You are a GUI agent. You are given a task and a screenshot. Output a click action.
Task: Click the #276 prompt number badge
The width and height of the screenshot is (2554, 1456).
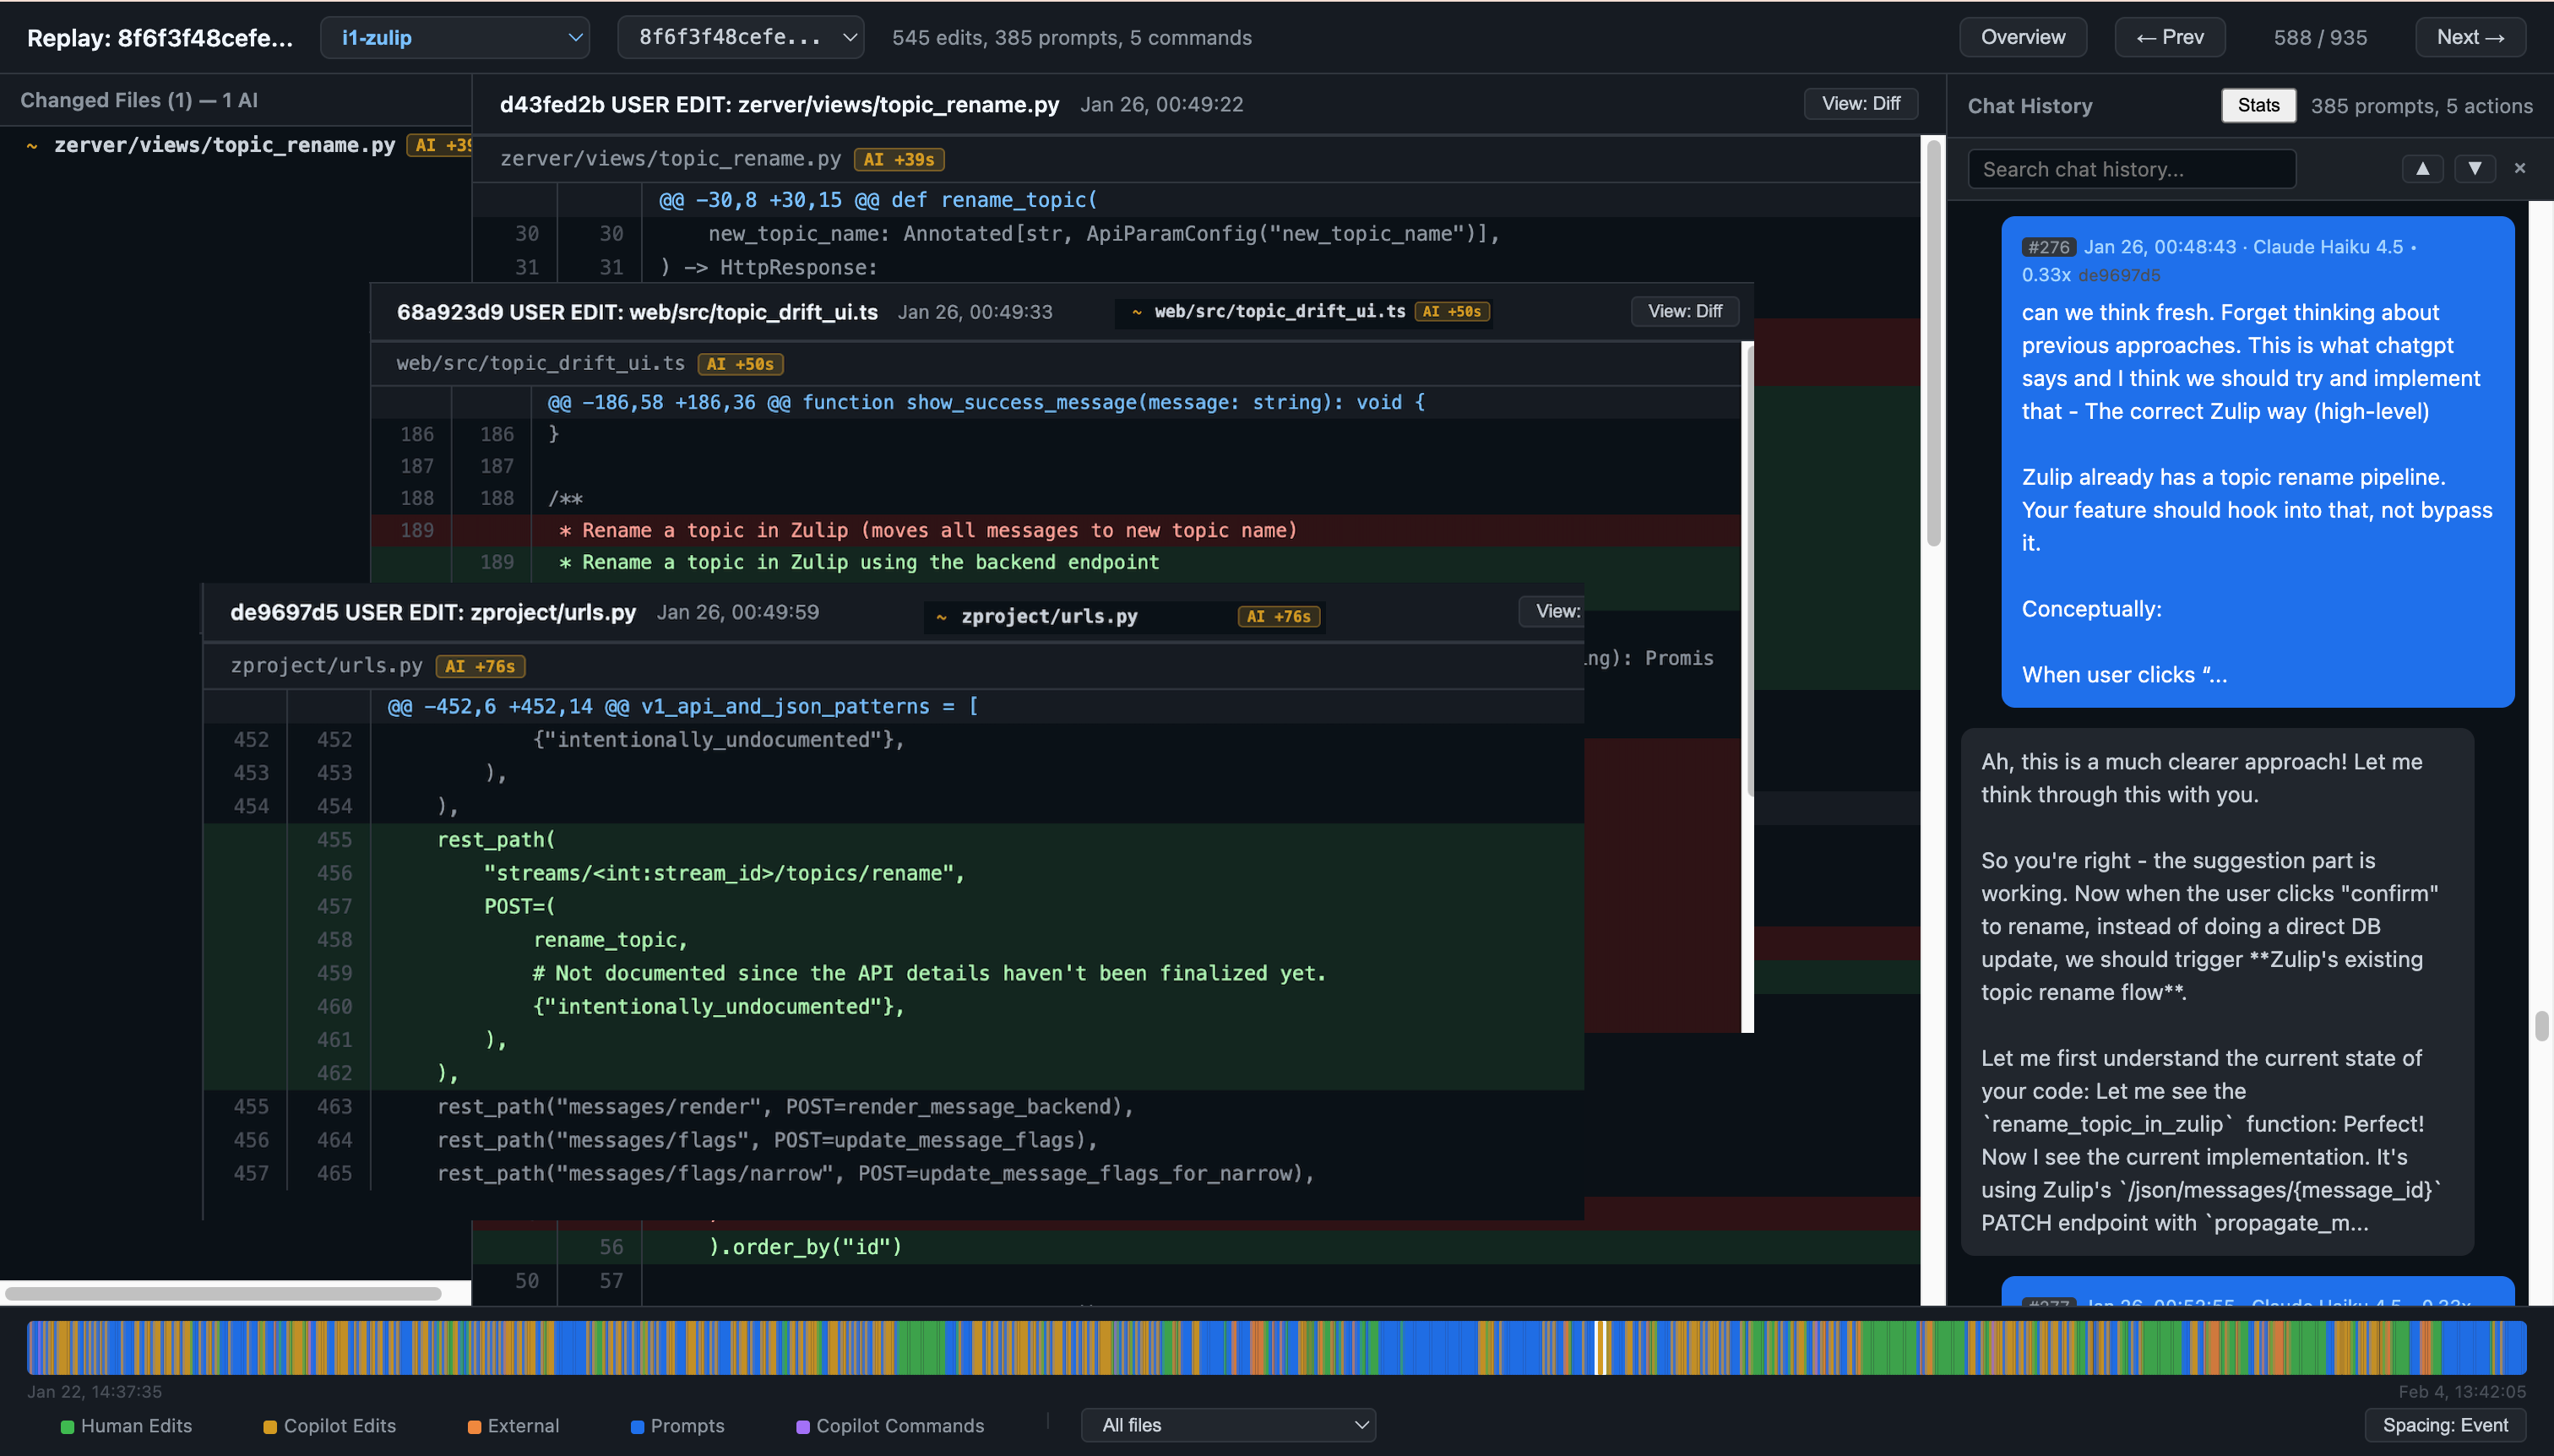[2048, 247]
